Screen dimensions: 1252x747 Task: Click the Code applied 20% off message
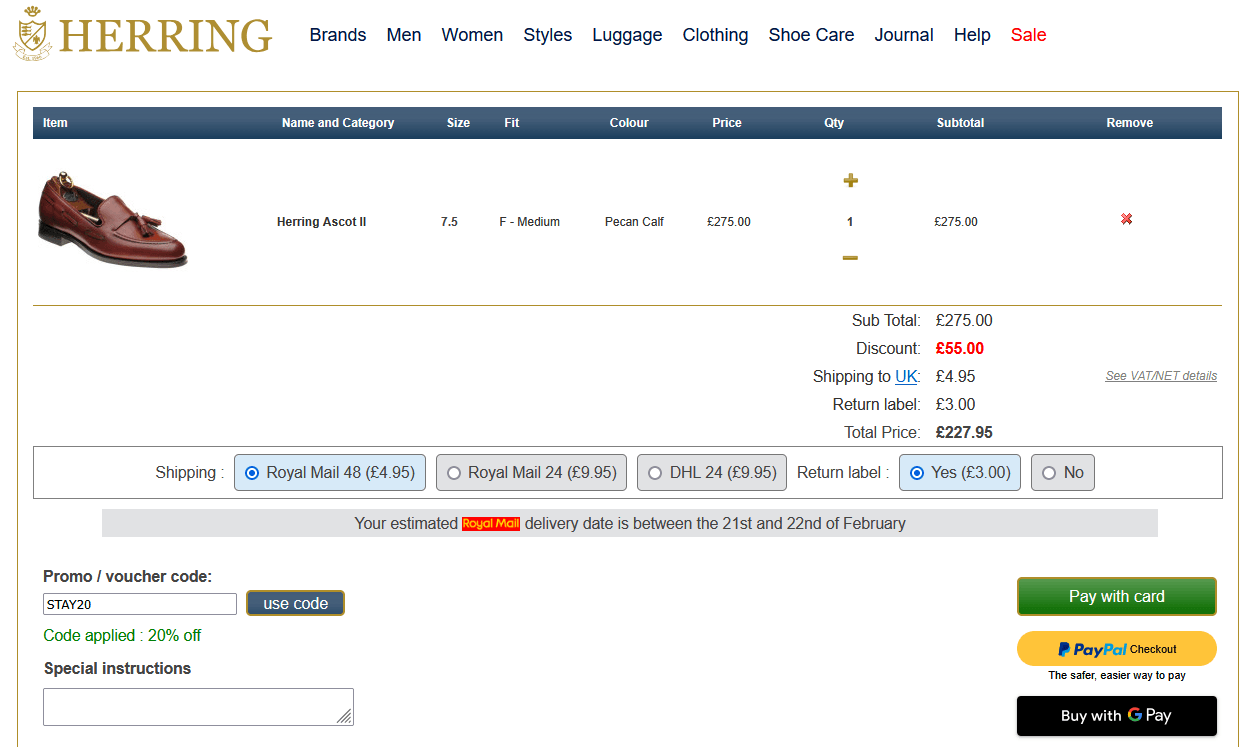tap(122, 636)
